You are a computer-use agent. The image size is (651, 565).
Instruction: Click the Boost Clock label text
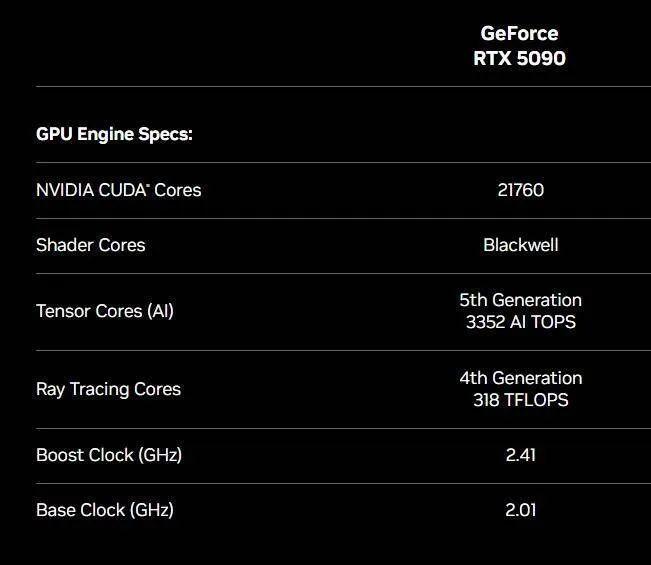(x=85, y=455)
